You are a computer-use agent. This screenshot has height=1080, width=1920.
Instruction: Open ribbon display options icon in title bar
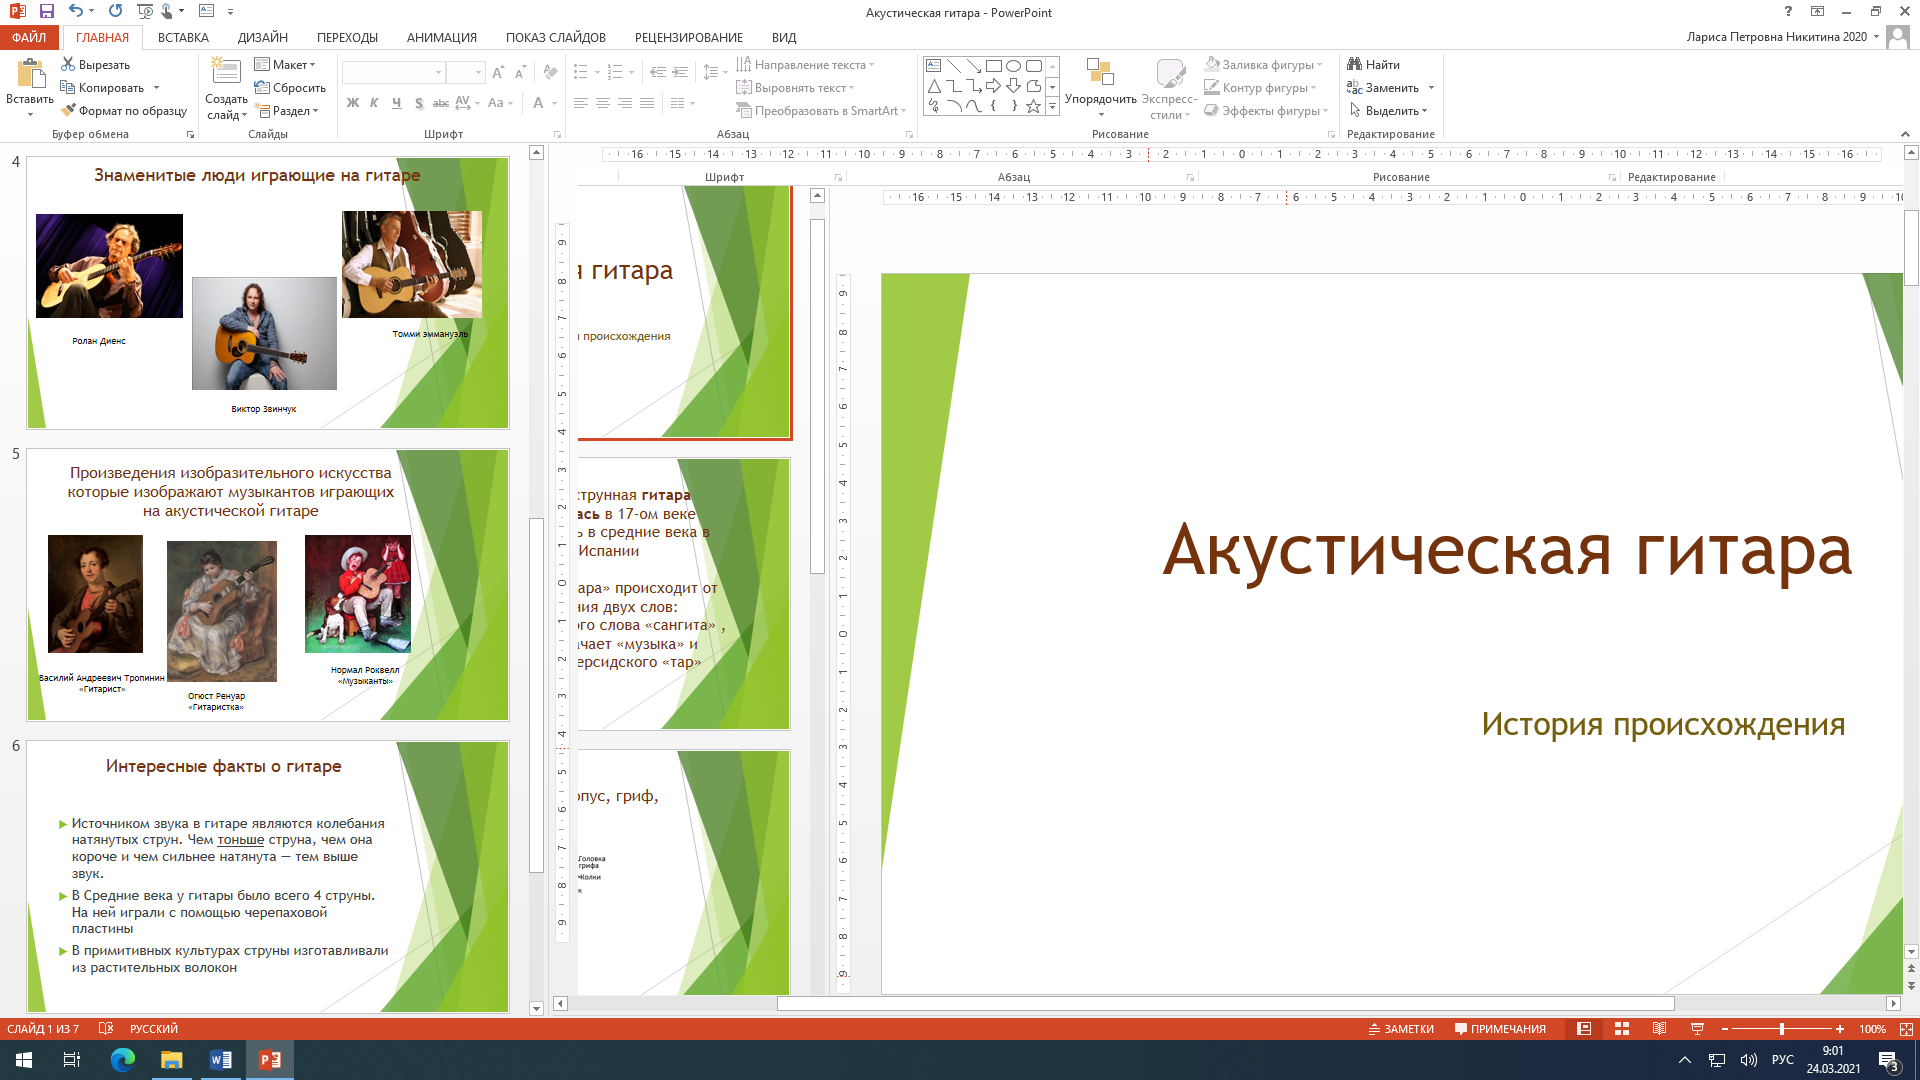[x=1818, y=11]
